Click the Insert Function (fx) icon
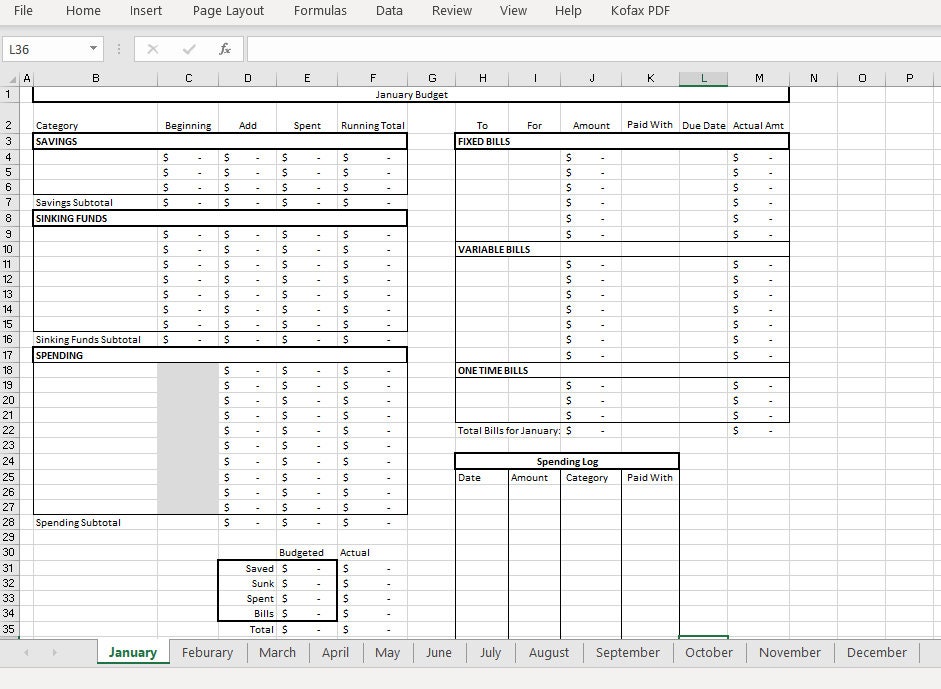 (x=224, y=48)
